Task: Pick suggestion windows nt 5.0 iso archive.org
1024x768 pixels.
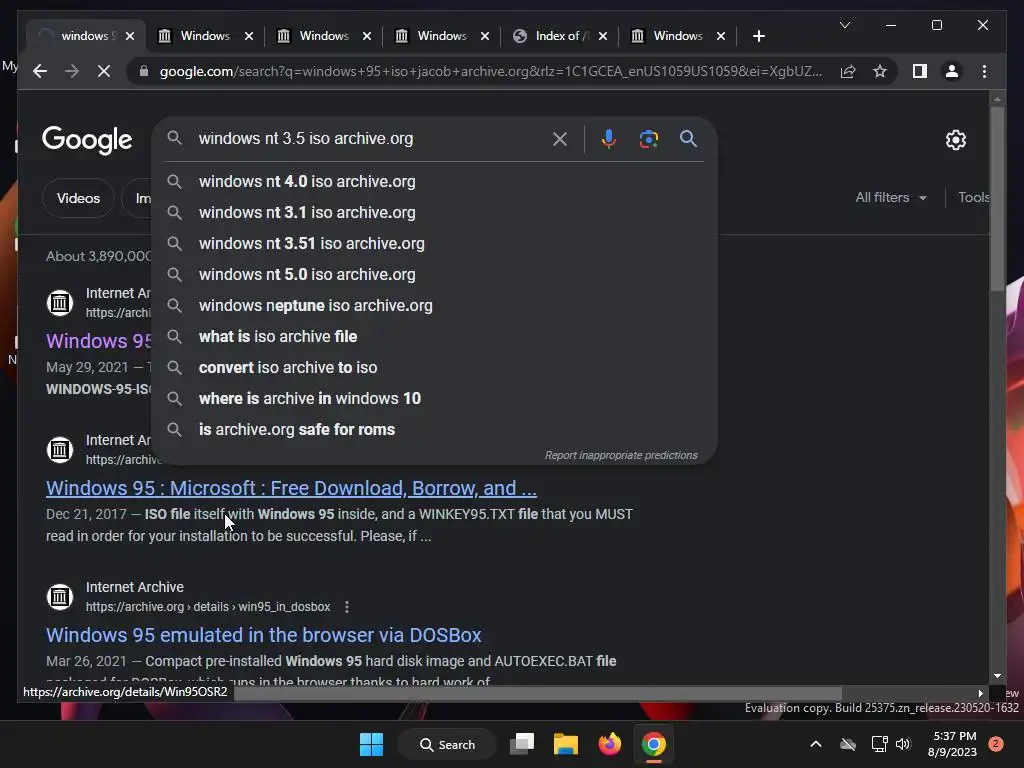Action: click(x=434, y=274)
